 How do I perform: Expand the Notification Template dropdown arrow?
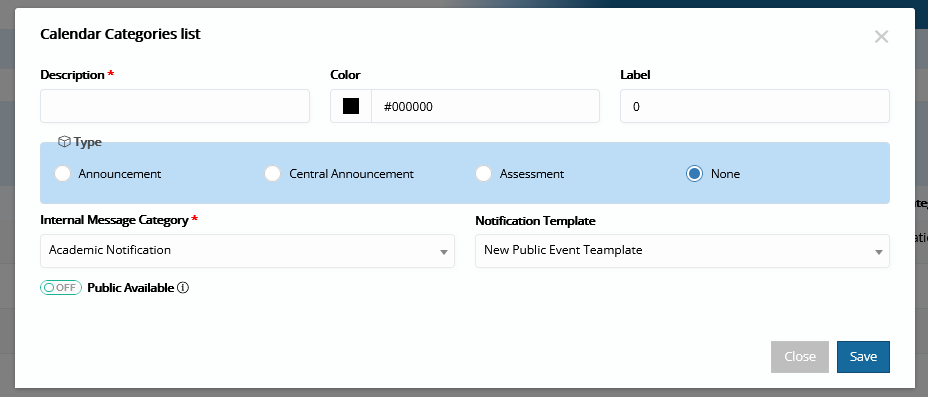tap(878, 252)
